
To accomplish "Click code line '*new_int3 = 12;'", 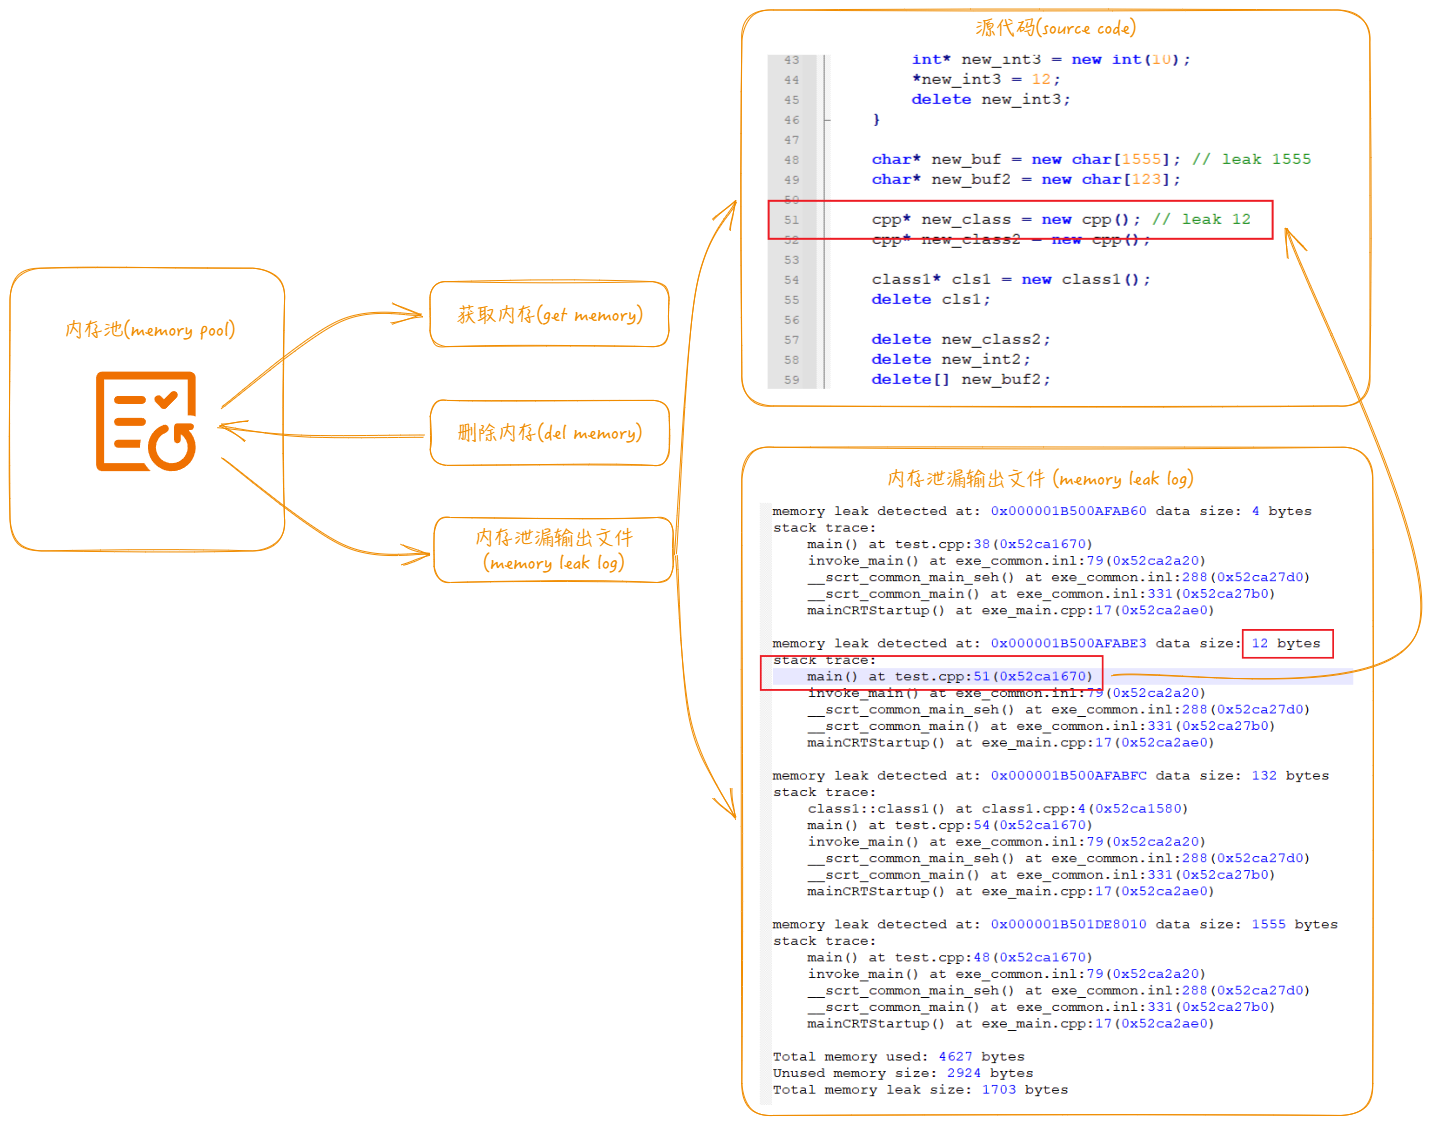I will [x=986, y=80].
